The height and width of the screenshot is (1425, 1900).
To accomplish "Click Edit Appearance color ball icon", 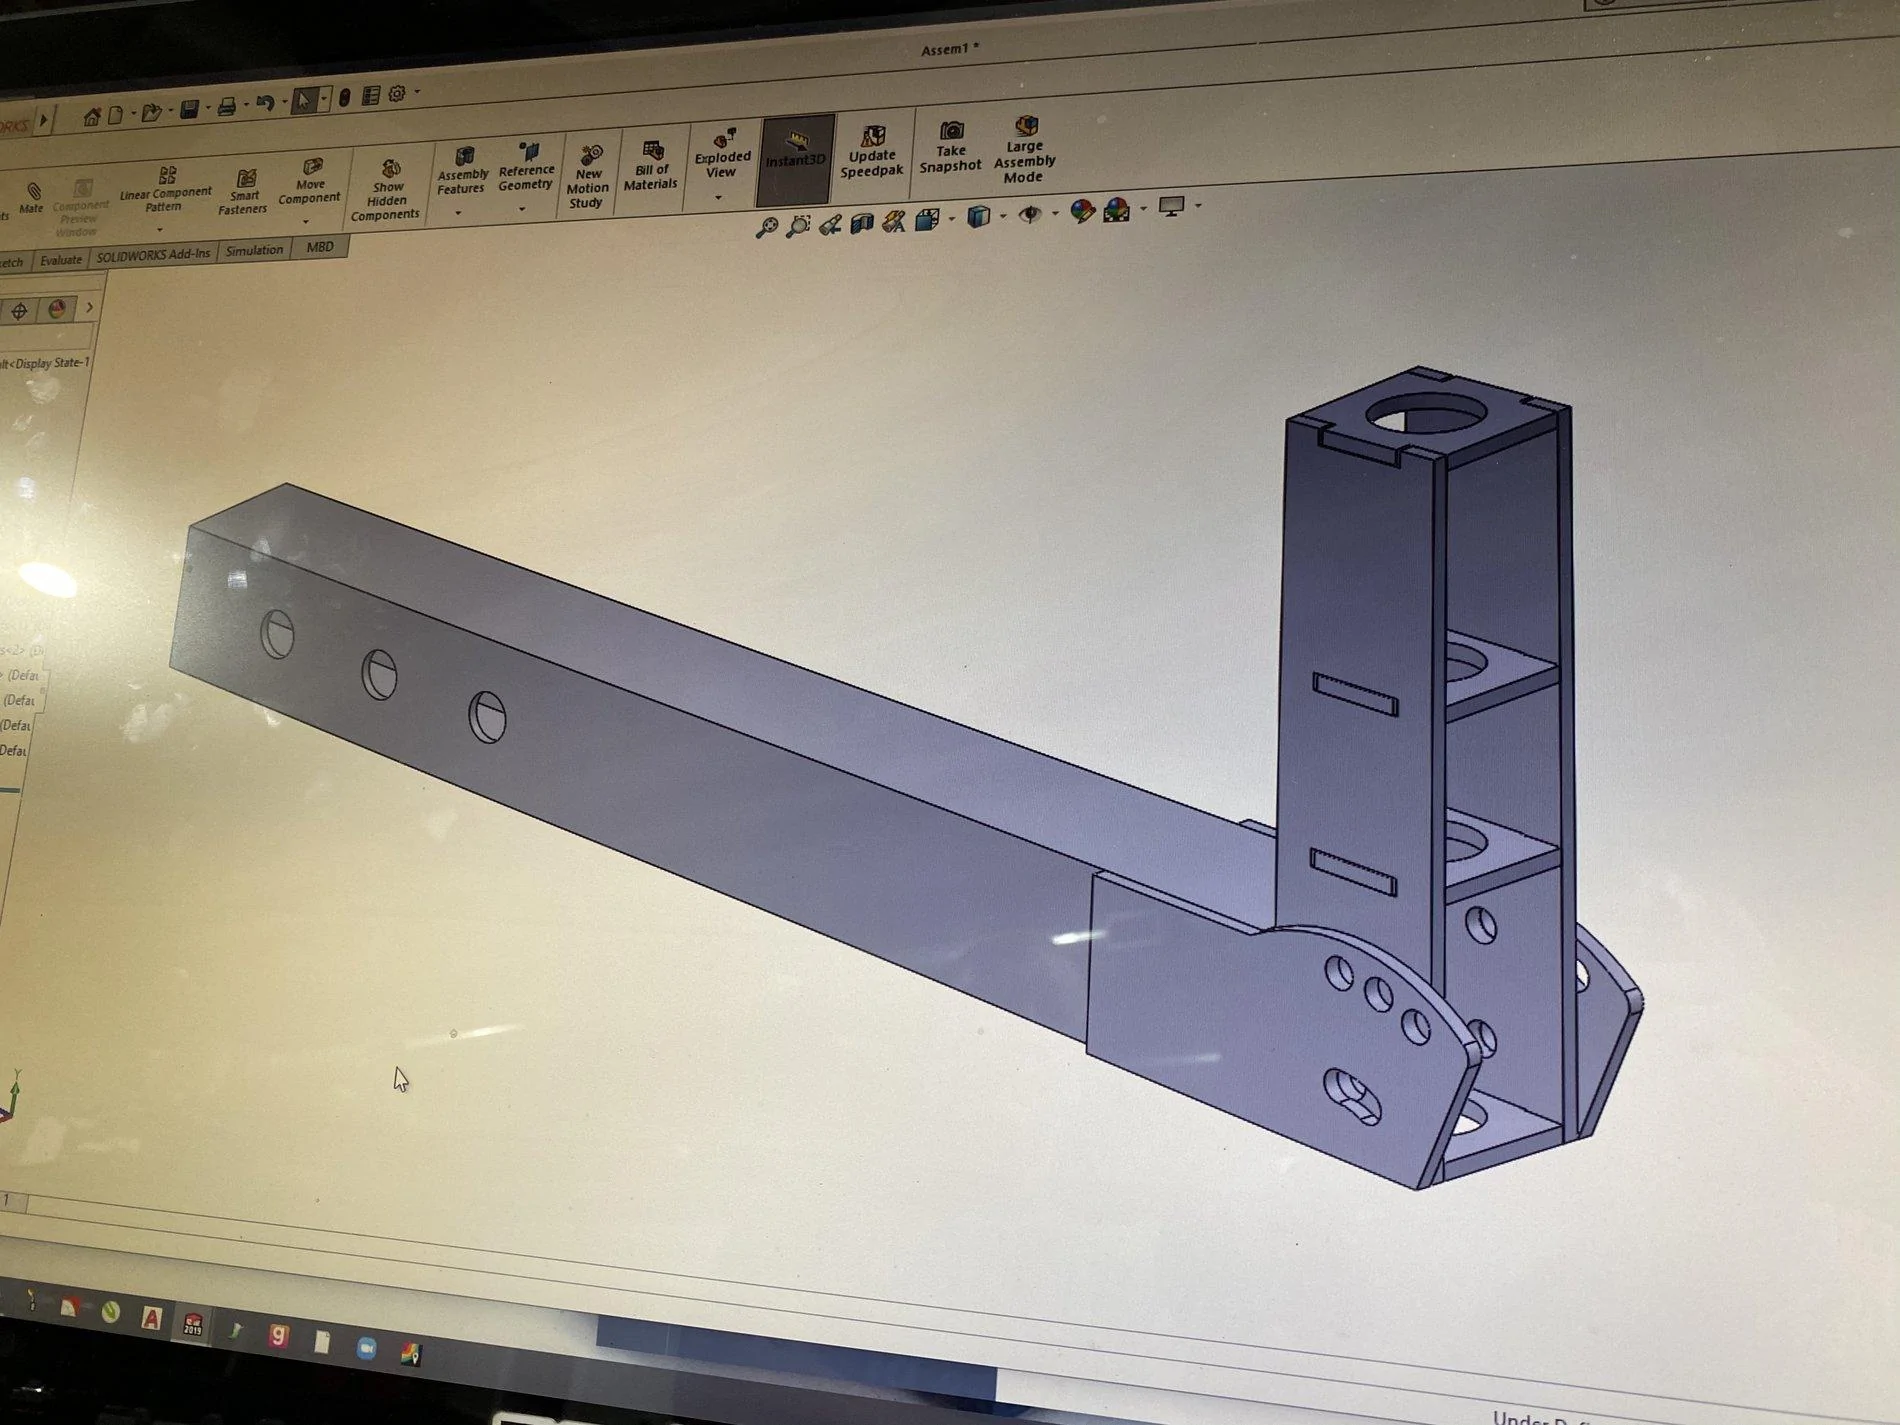I will 1082,211.
